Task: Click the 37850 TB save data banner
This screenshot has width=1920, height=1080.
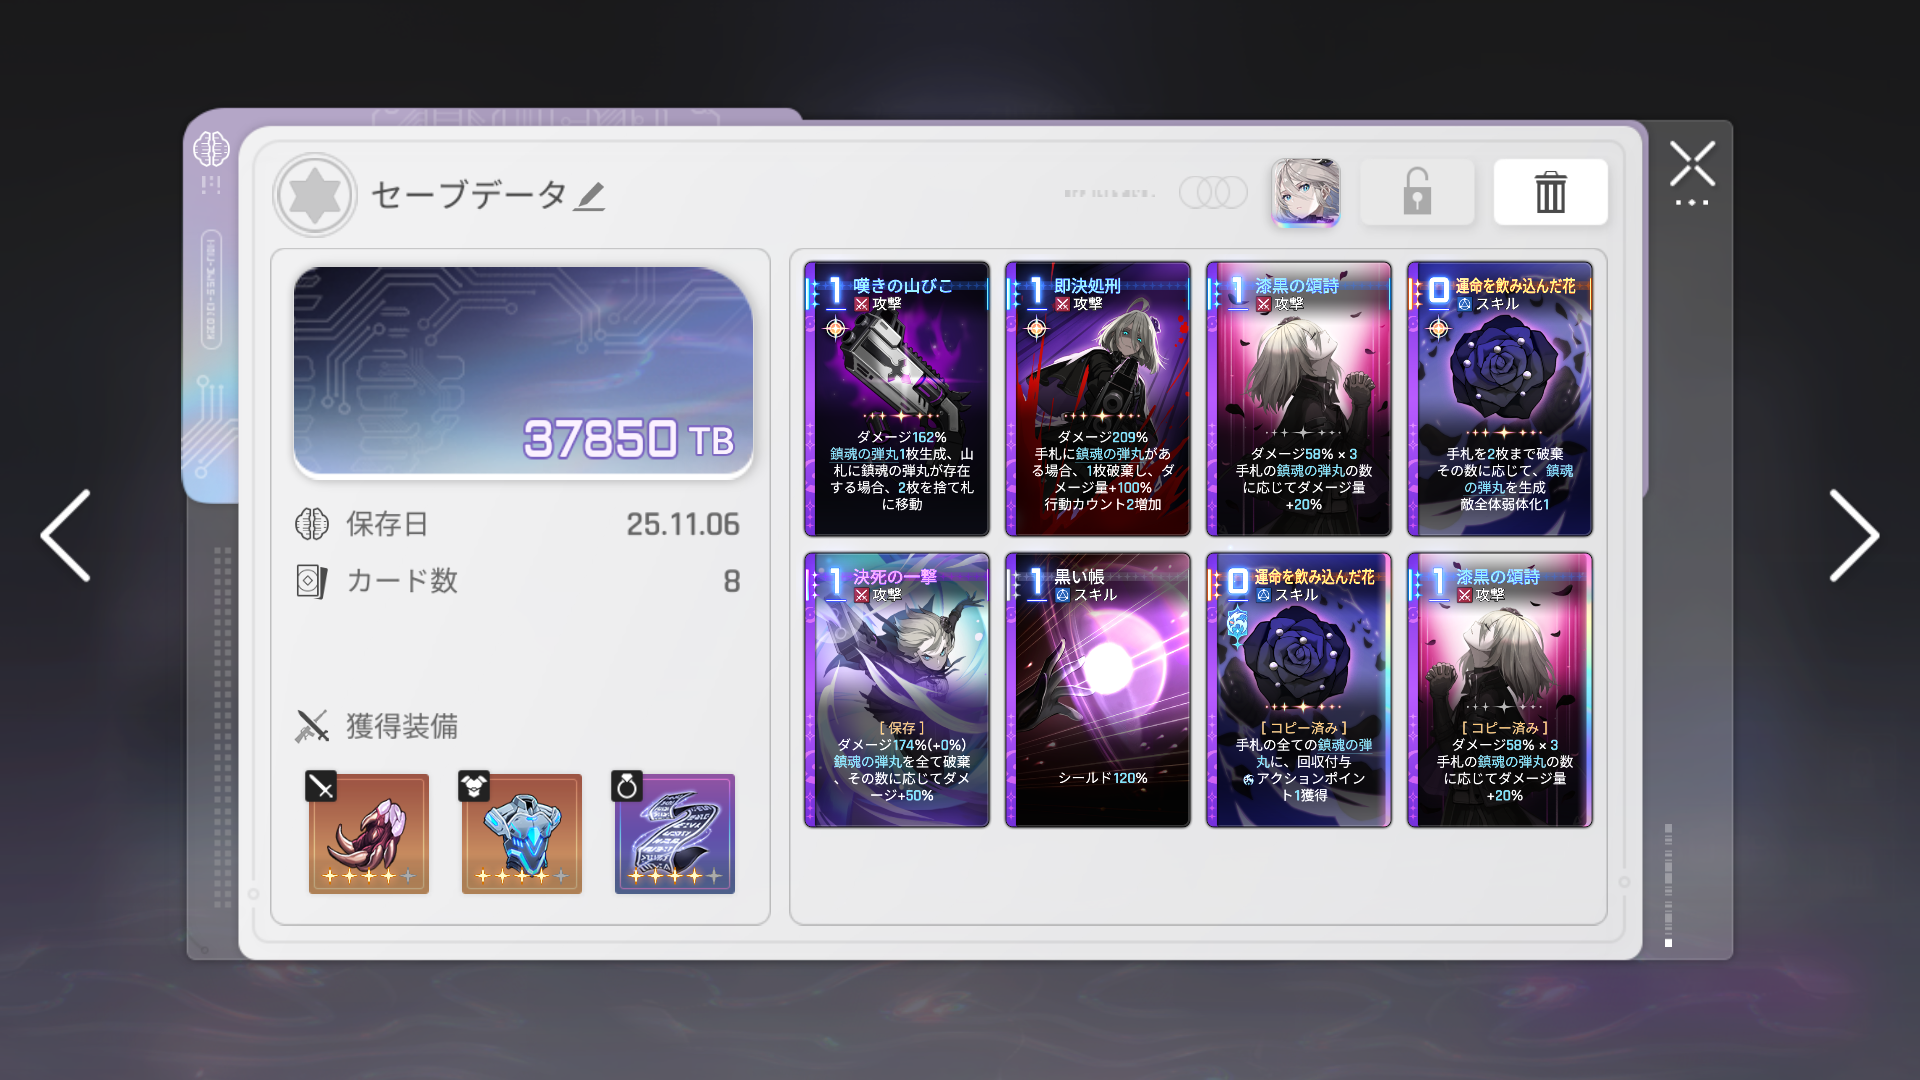Action: coord(523,373)
